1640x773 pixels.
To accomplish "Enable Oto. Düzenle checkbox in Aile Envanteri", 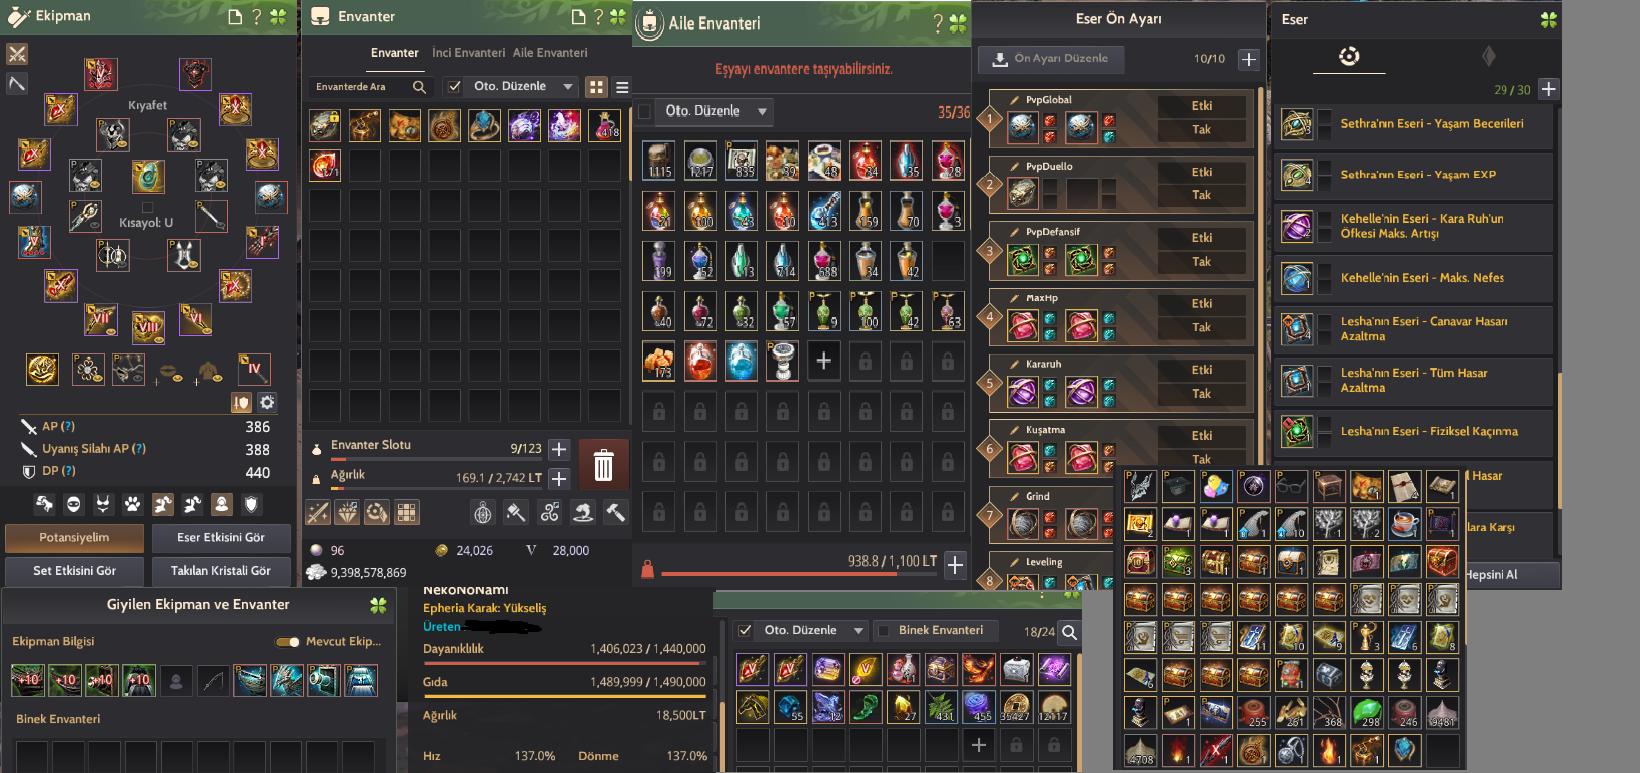I will point(645,111).
